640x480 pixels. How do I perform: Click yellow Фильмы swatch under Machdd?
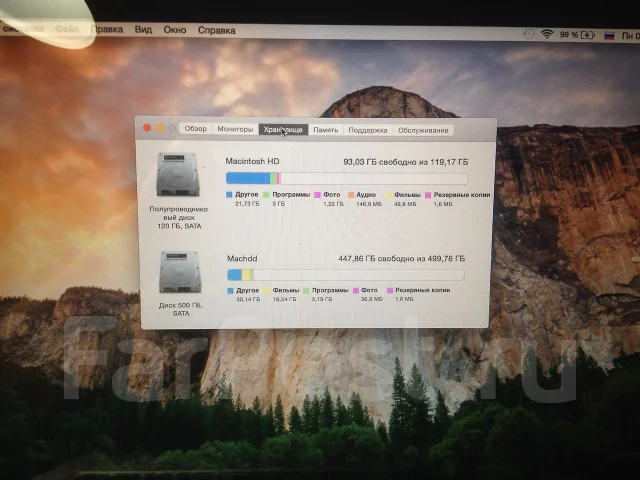click(x=267, y=291)
